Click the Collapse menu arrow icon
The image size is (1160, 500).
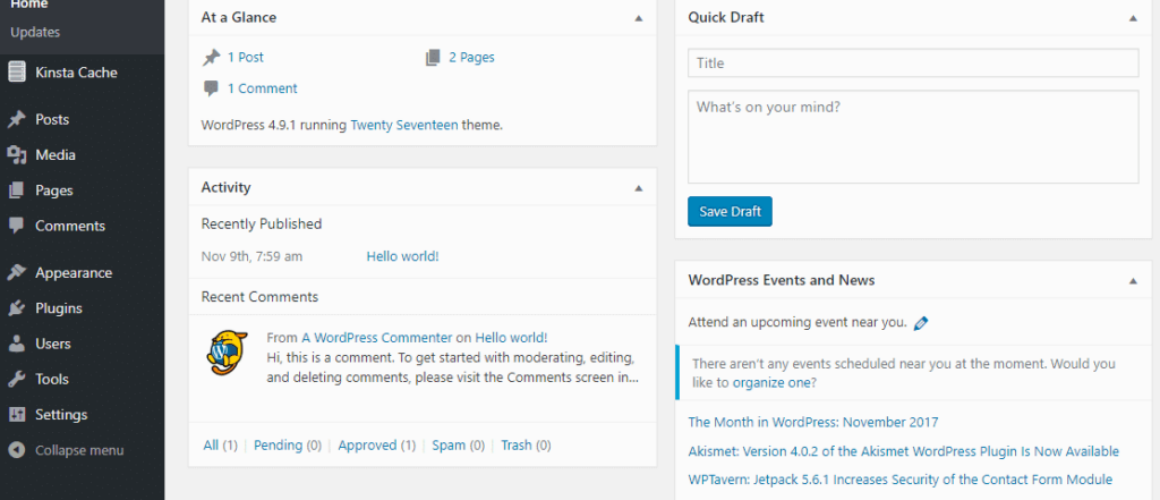click(17, 450)
